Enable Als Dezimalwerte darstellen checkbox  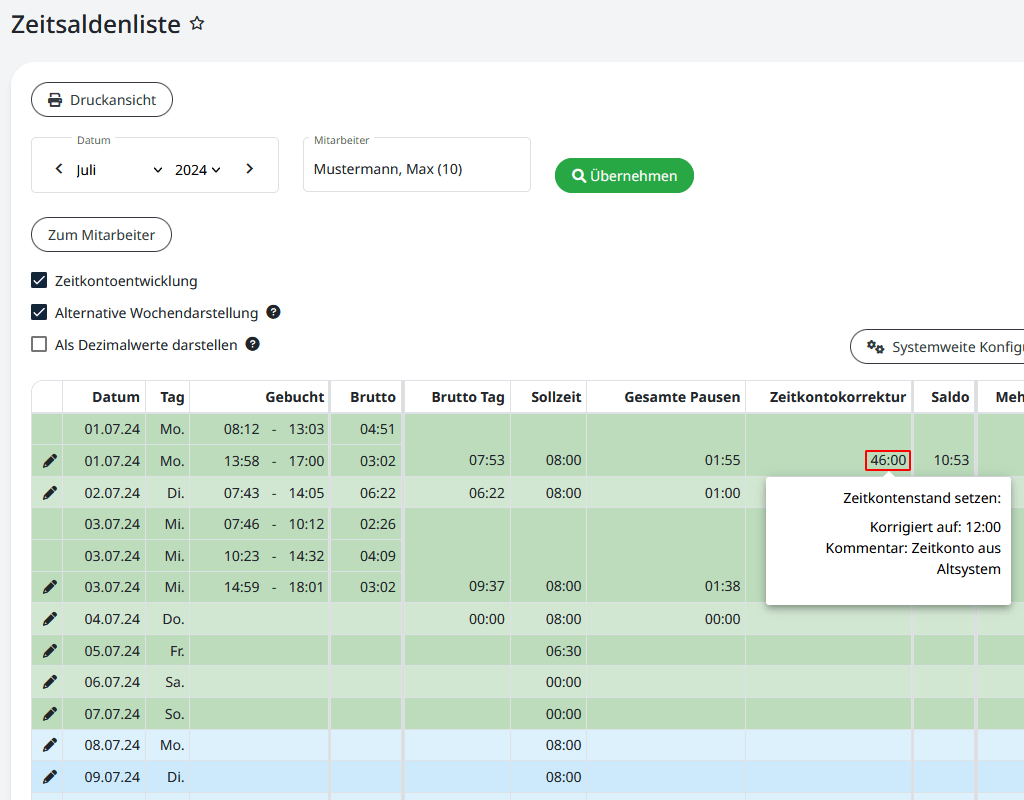[39, 345]
